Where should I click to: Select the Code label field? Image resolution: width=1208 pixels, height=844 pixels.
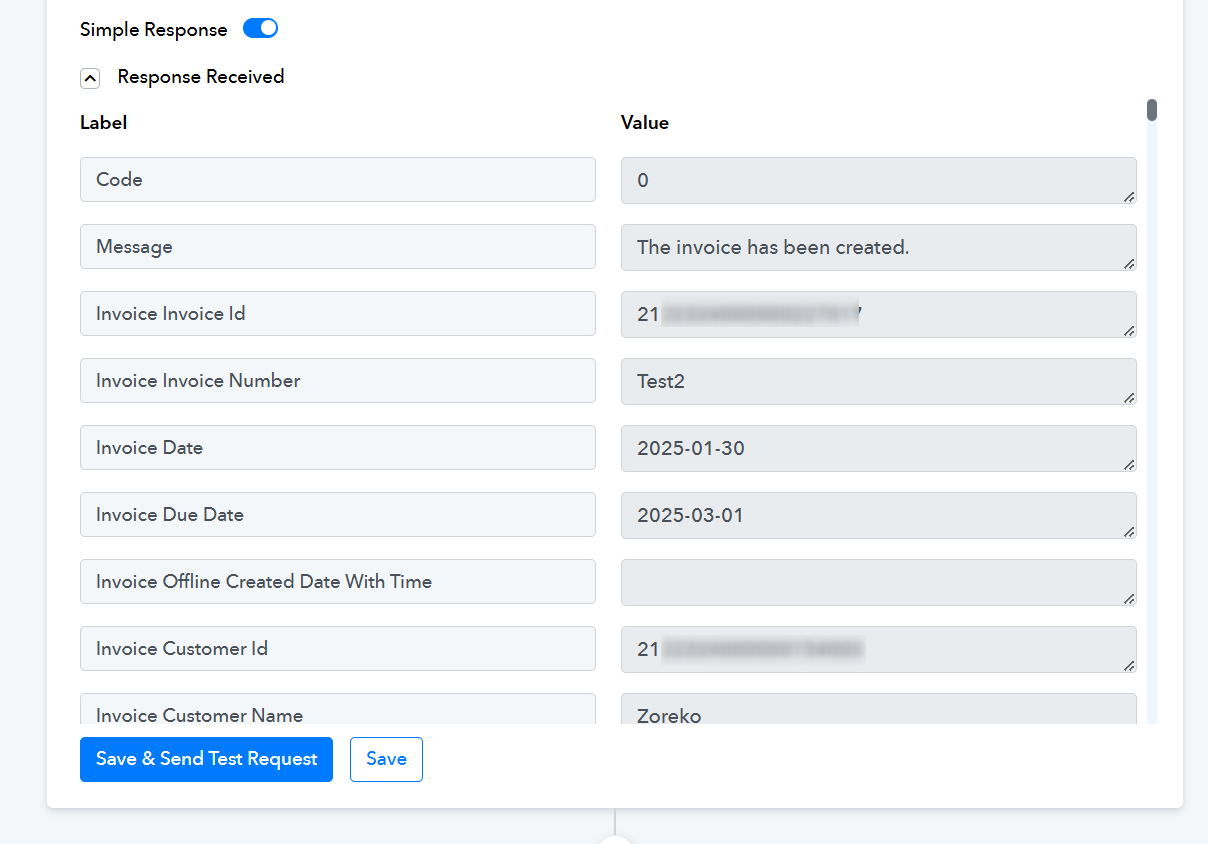click(338, 180)
